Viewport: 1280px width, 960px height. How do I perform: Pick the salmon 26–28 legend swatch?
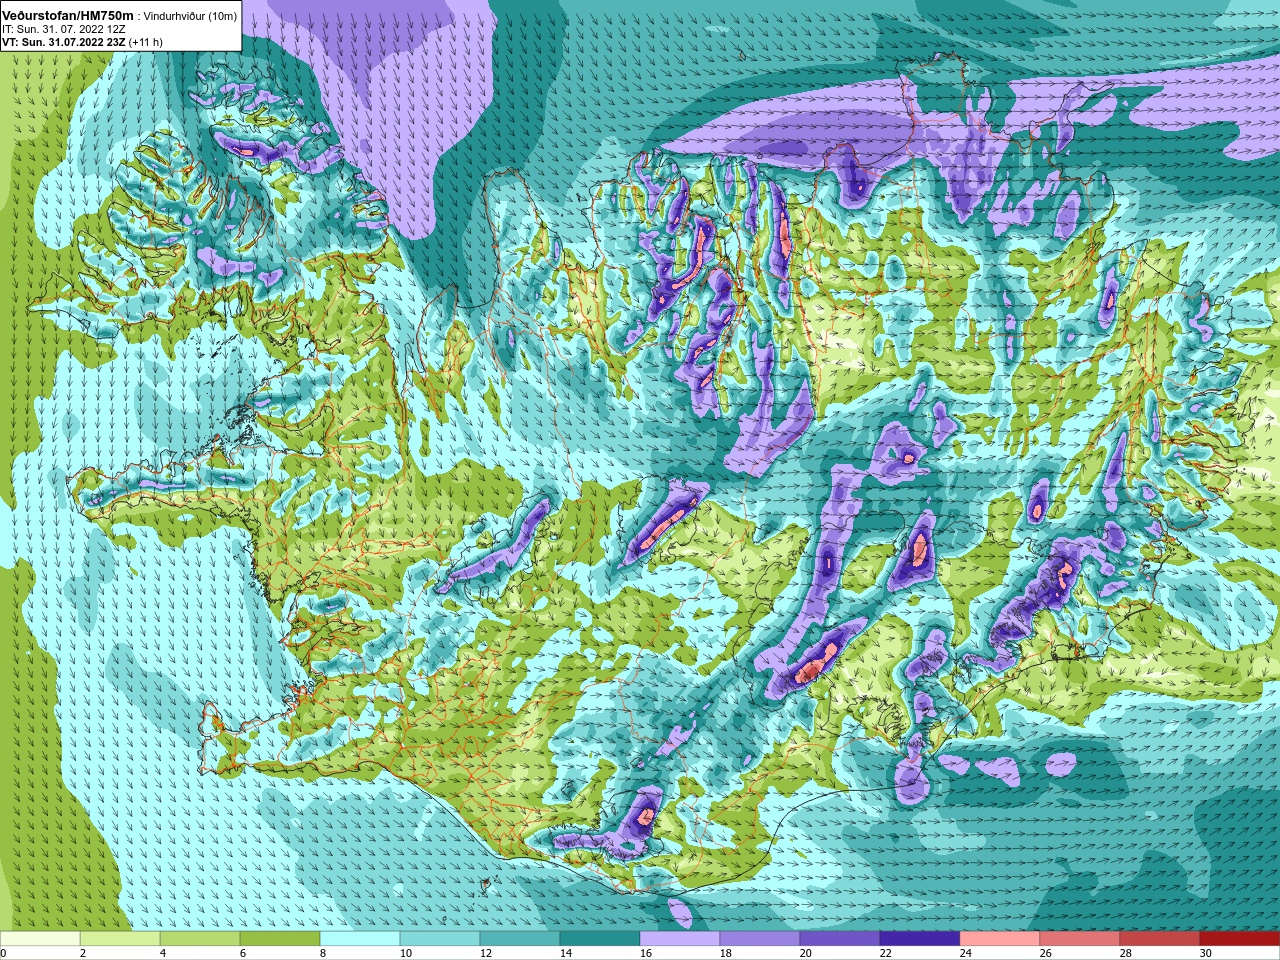tap(1080, 938)
